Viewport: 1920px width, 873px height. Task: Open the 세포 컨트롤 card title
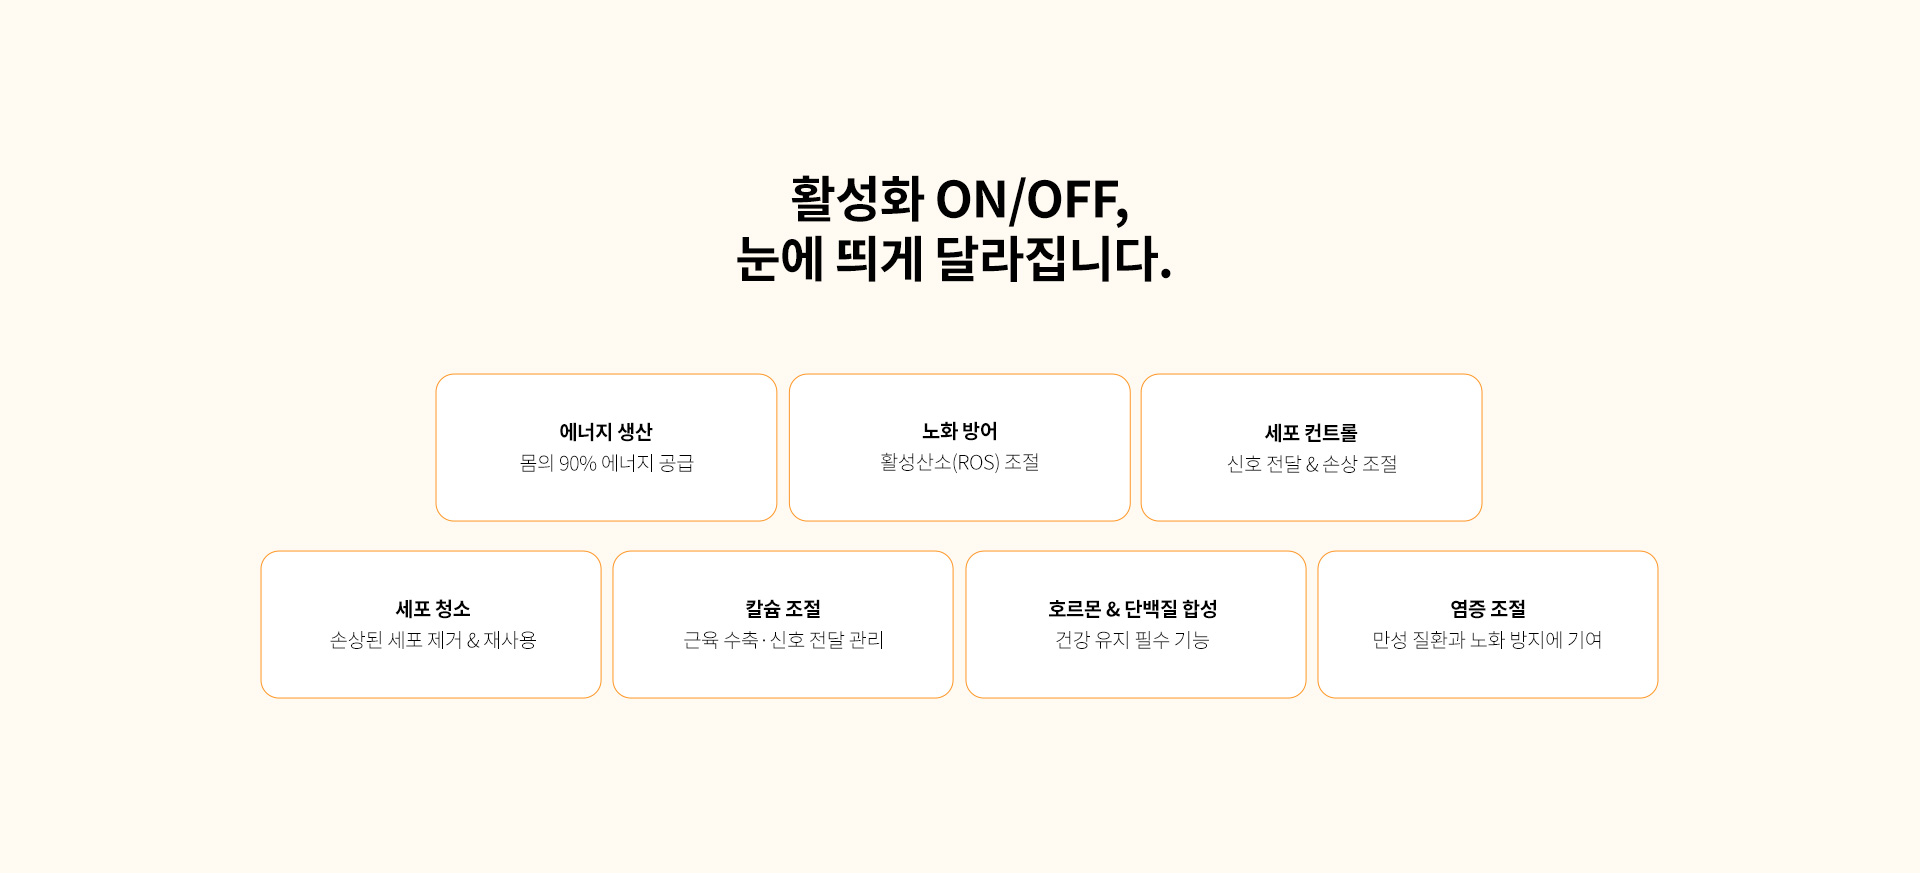pos(1311,433)
